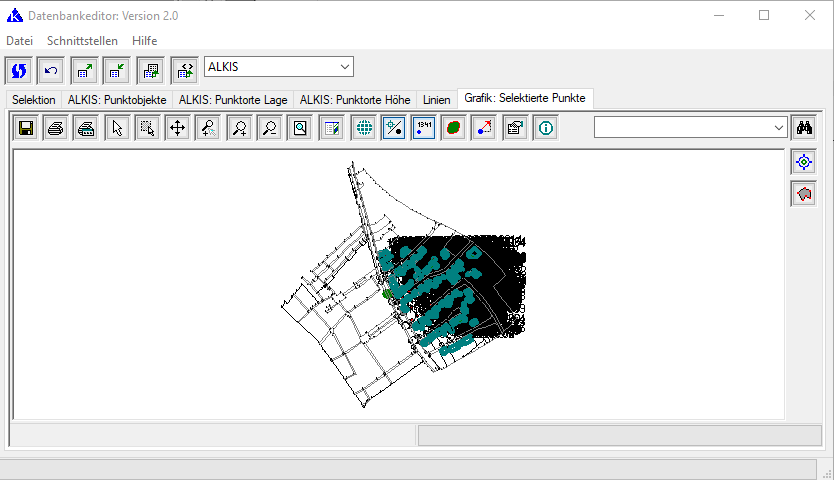The height and width of the screenshot is (480, 834).
Task: Open the Schnittstellen menu
Action: point(82,41)
